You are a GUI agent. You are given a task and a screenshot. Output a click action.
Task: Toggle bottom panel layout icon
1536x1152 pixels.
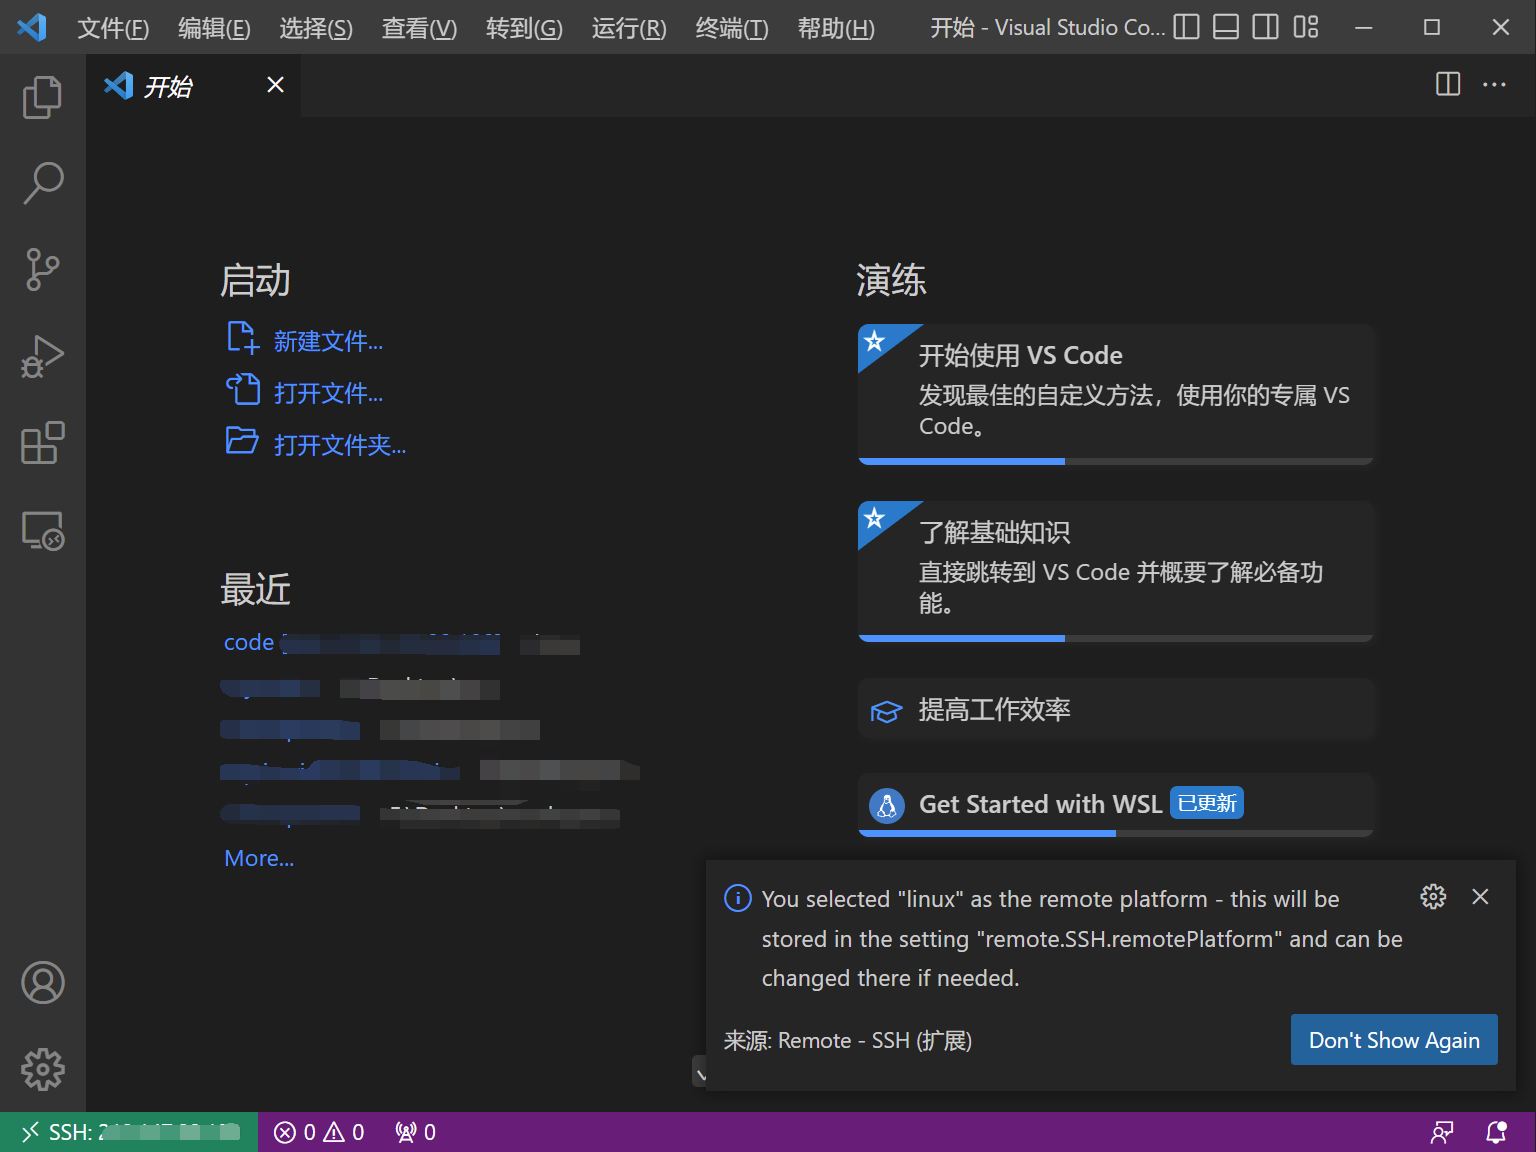click(x=1226, y=27)
